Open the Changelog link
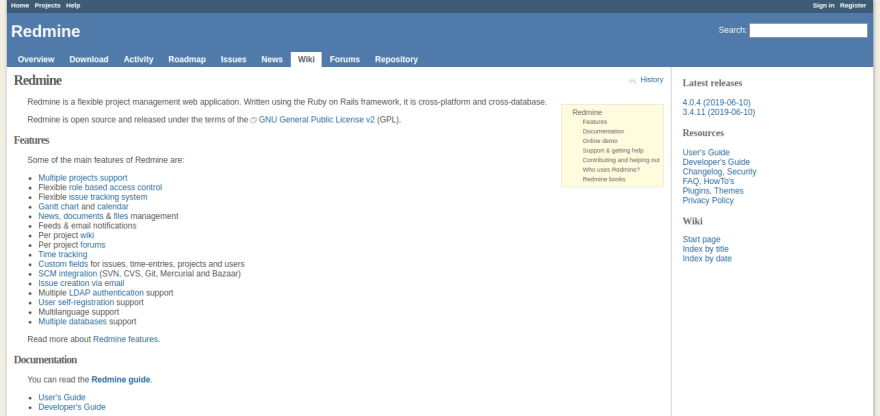The width and height of the screenshot is (880, 416). 702,172
